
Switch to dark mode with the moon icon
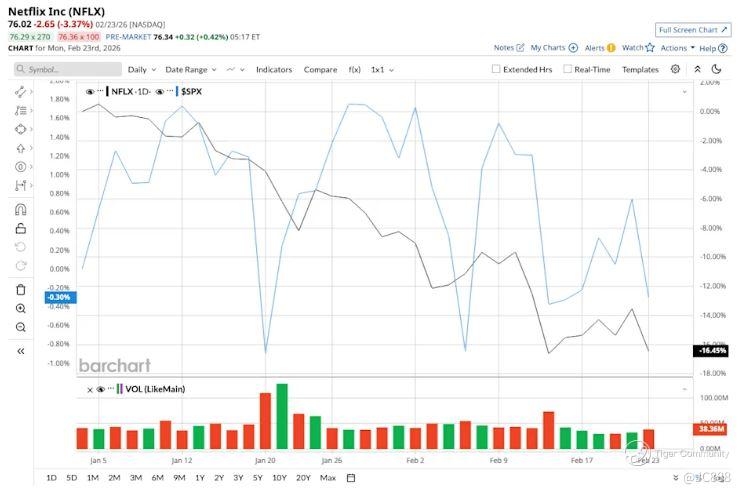click(x=716, y=69)
